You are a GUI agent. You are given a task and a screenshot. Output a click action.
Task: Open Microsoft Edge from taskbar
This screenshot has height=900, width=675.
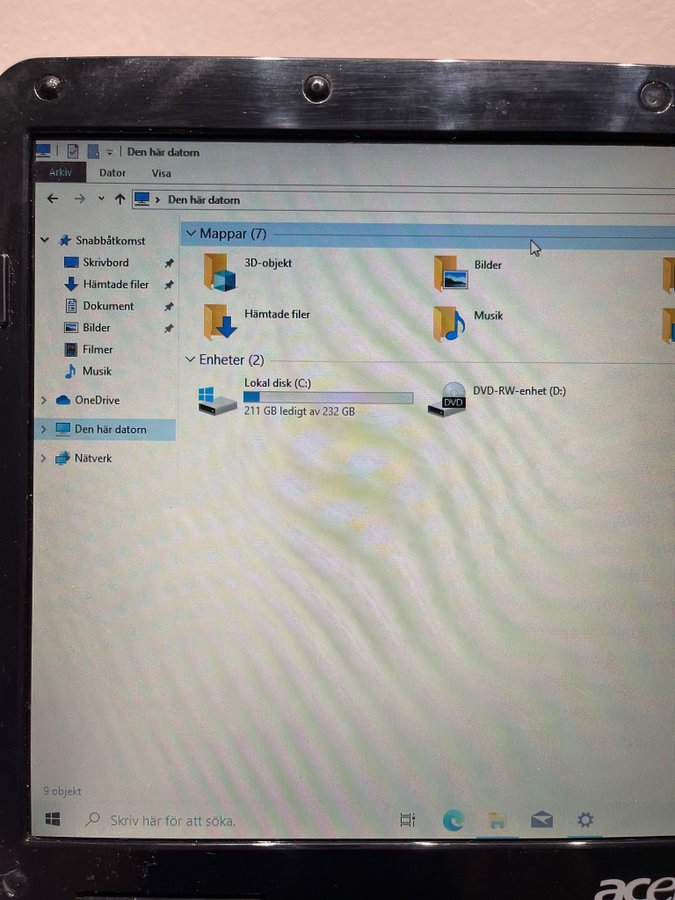(453, 820)
